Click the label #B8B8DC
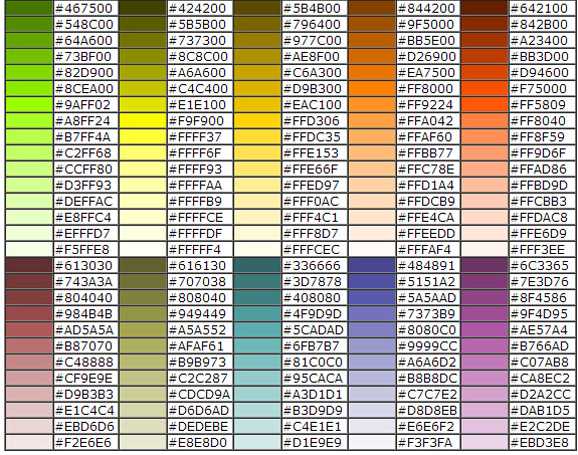Image resolution: width=578 pixels, height=455 pixels. tap(428, 378)
